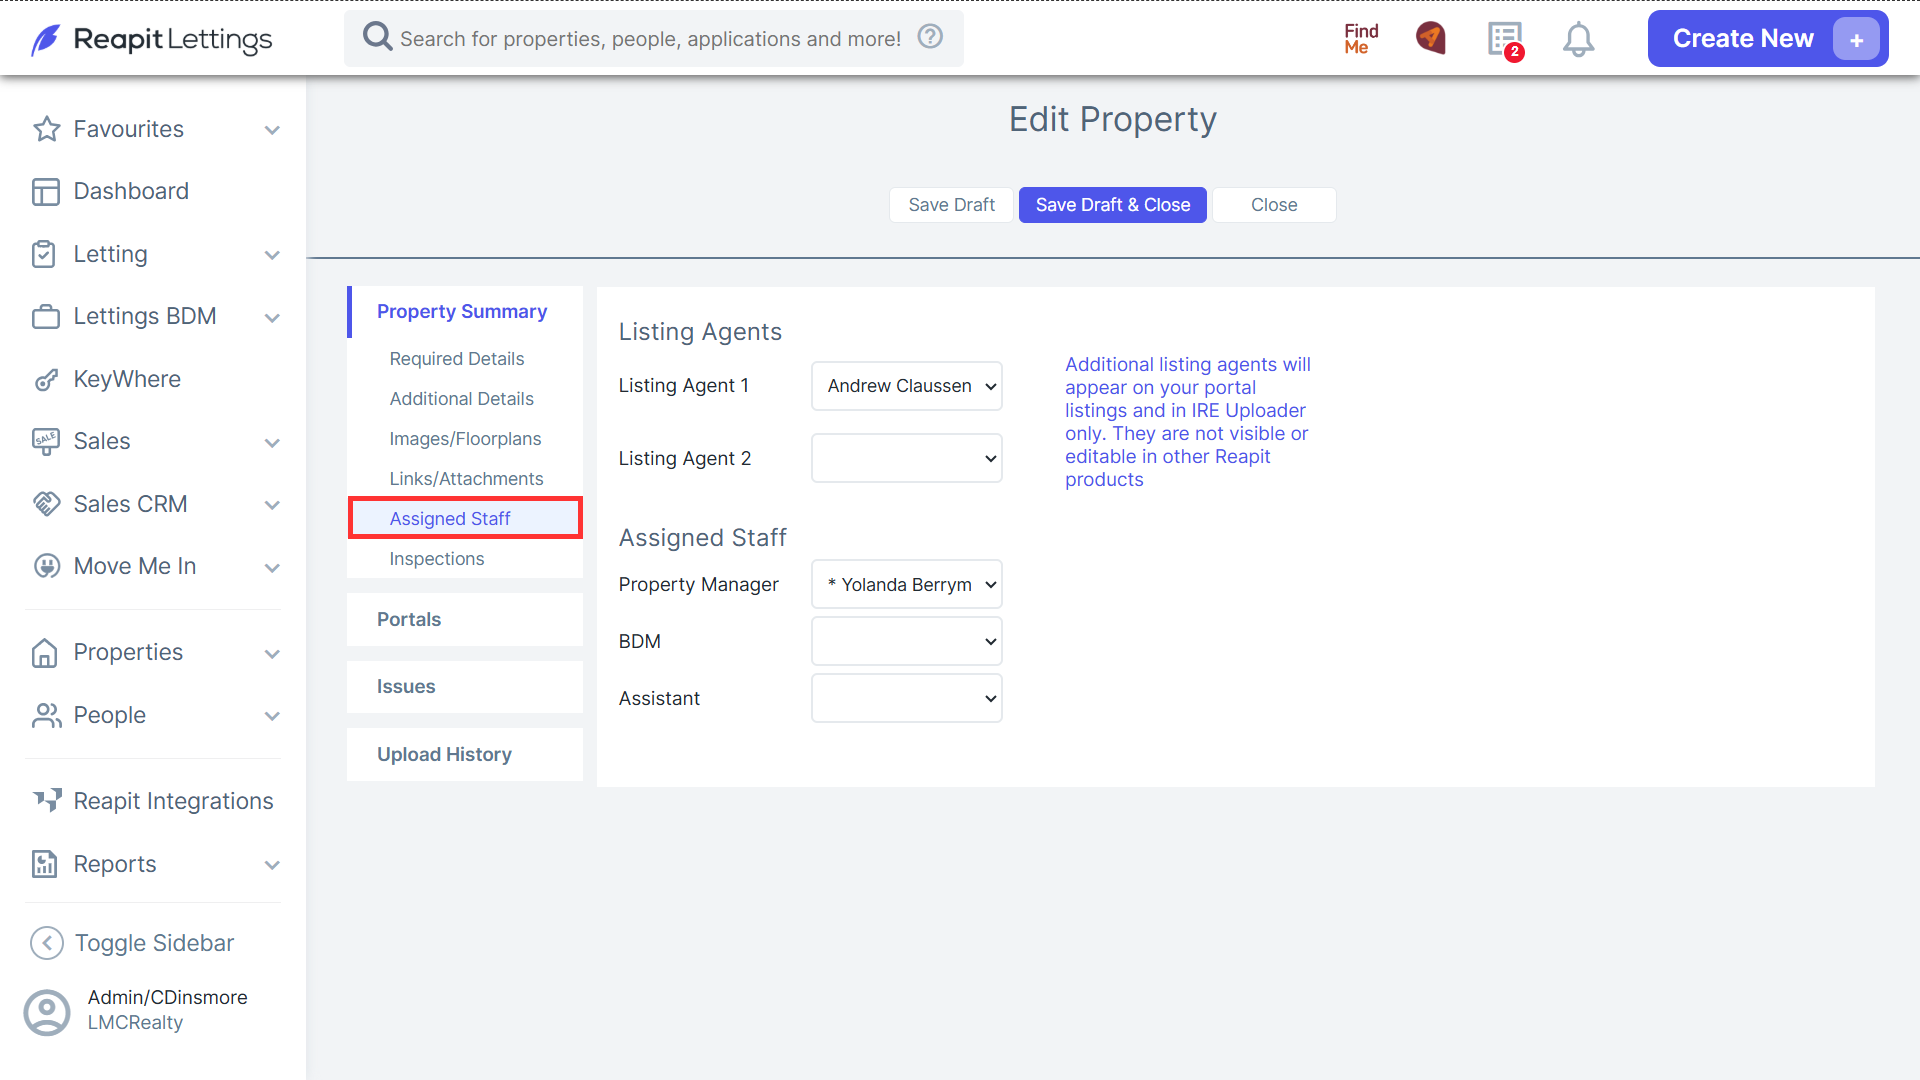Image resolution: width=1920 pixels, height=1080 pixels.
Task: Click Save Draft & Close
Action: [x=1112, y=205]
